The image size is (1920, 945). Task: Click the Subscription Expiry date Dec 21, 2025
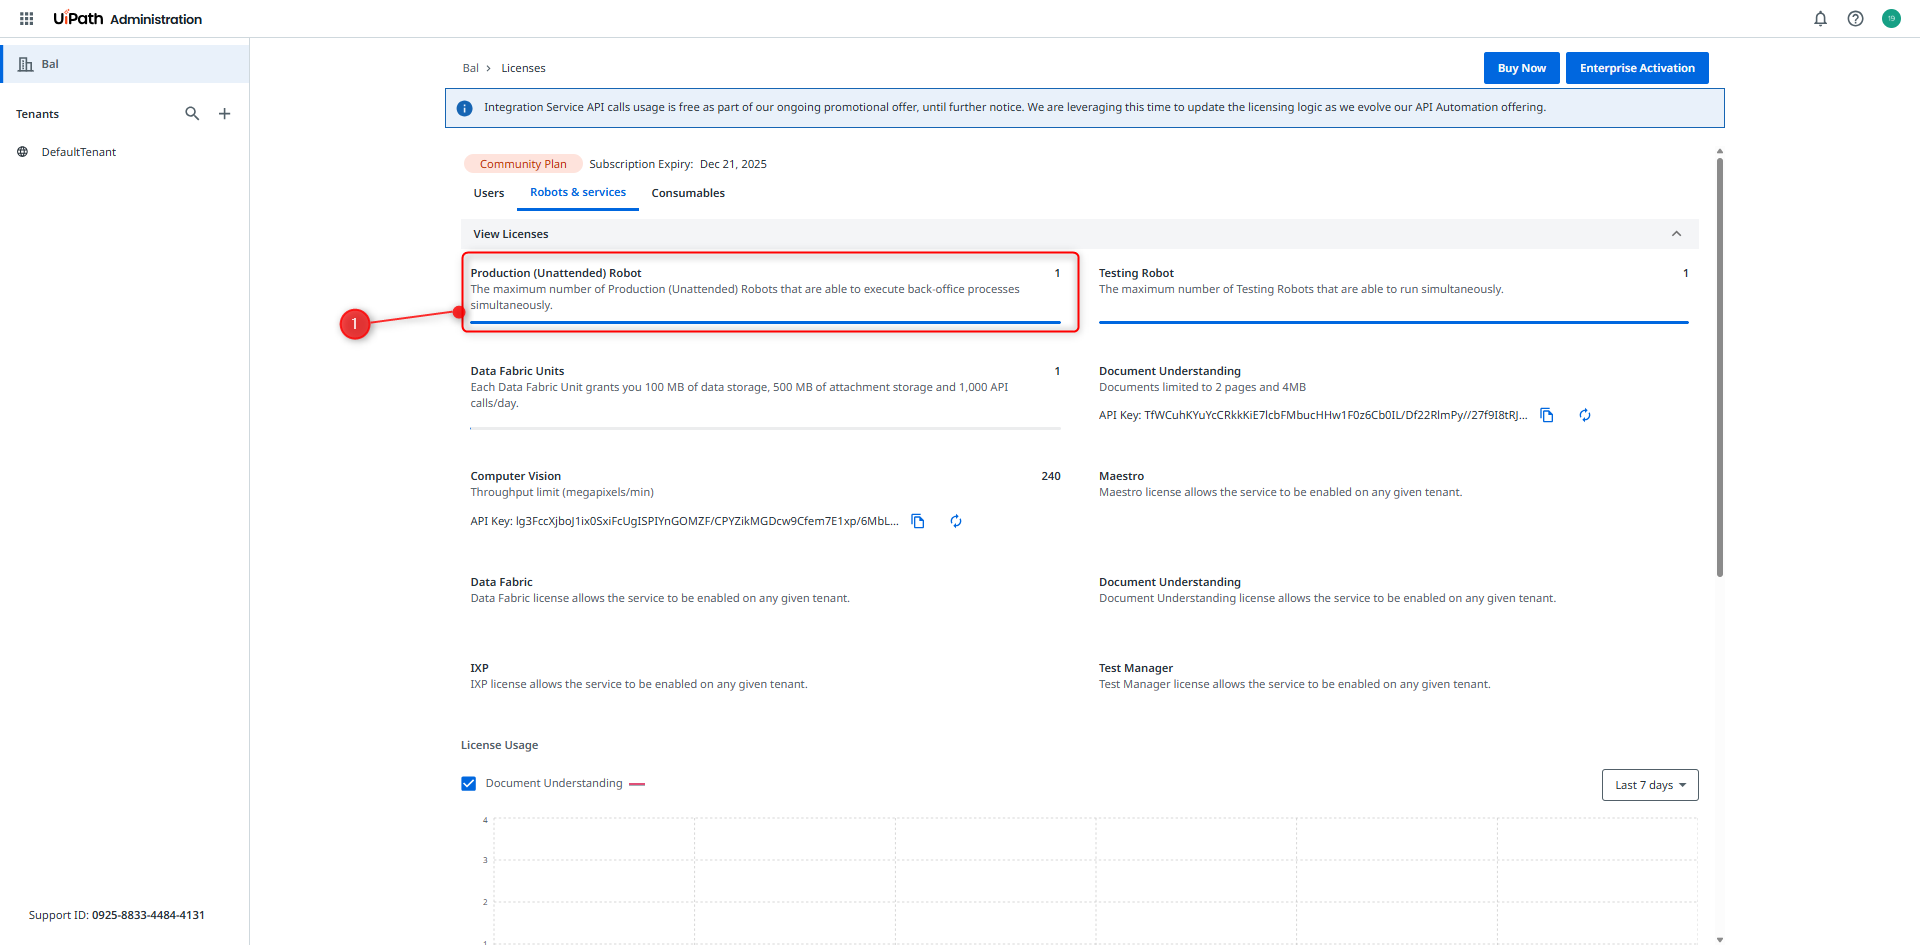pyautogui.click(x=733, y=164)
